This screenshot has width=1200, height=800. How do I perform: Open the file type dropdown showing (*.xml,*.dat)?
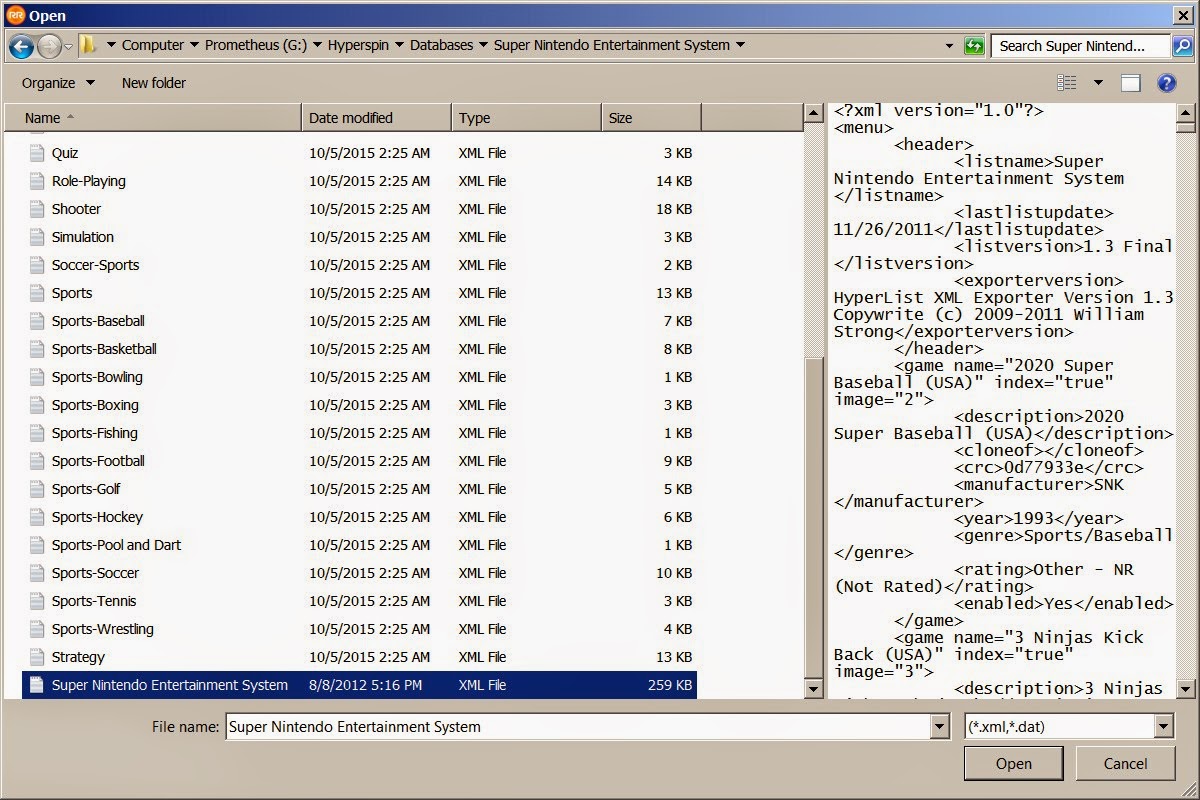tap(1162, 727)
